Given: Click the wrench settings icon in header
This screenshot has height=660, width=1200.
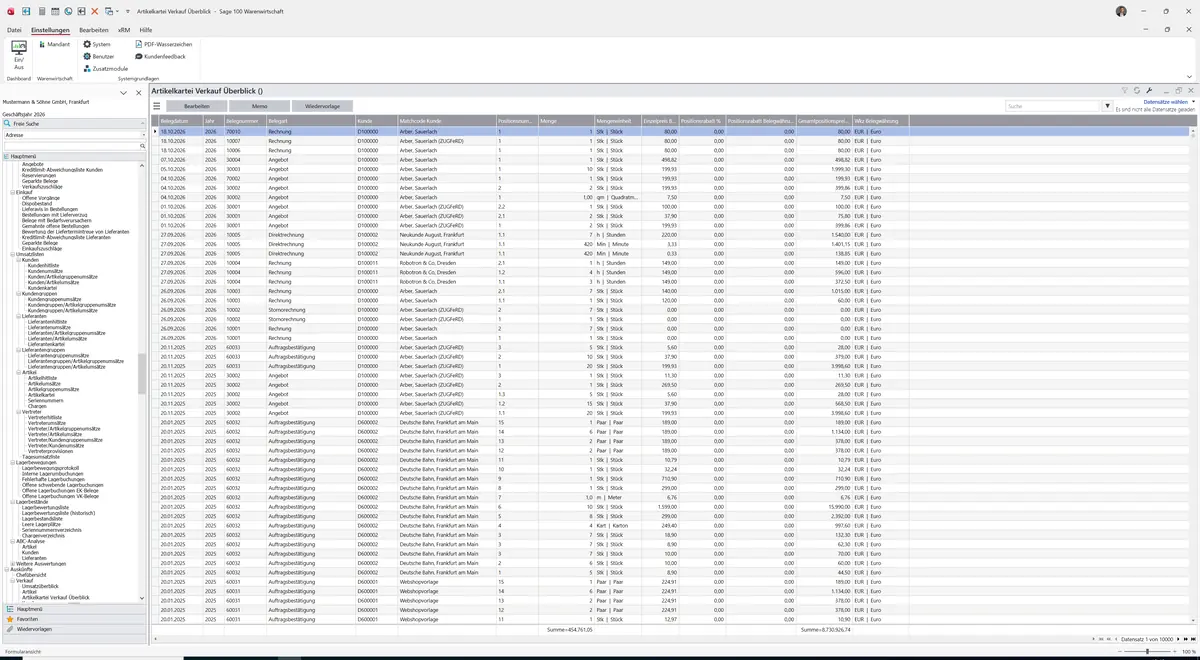Looking at the screenshot, I should tap(1150, 90).
